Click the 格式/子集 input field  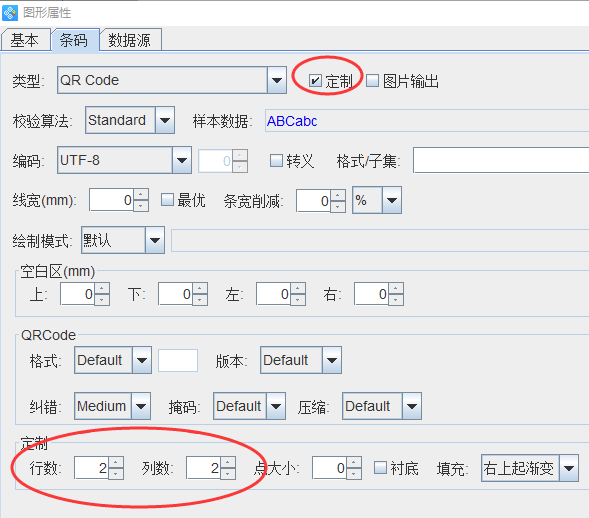coord(501,160)
